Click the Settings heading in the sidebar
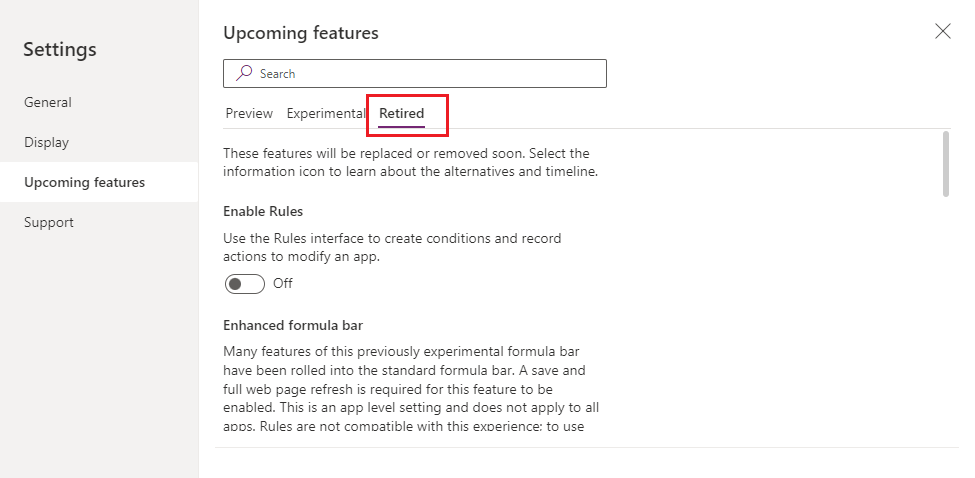Viewport: 975px width, 478px height. click(x=60, y=49)
